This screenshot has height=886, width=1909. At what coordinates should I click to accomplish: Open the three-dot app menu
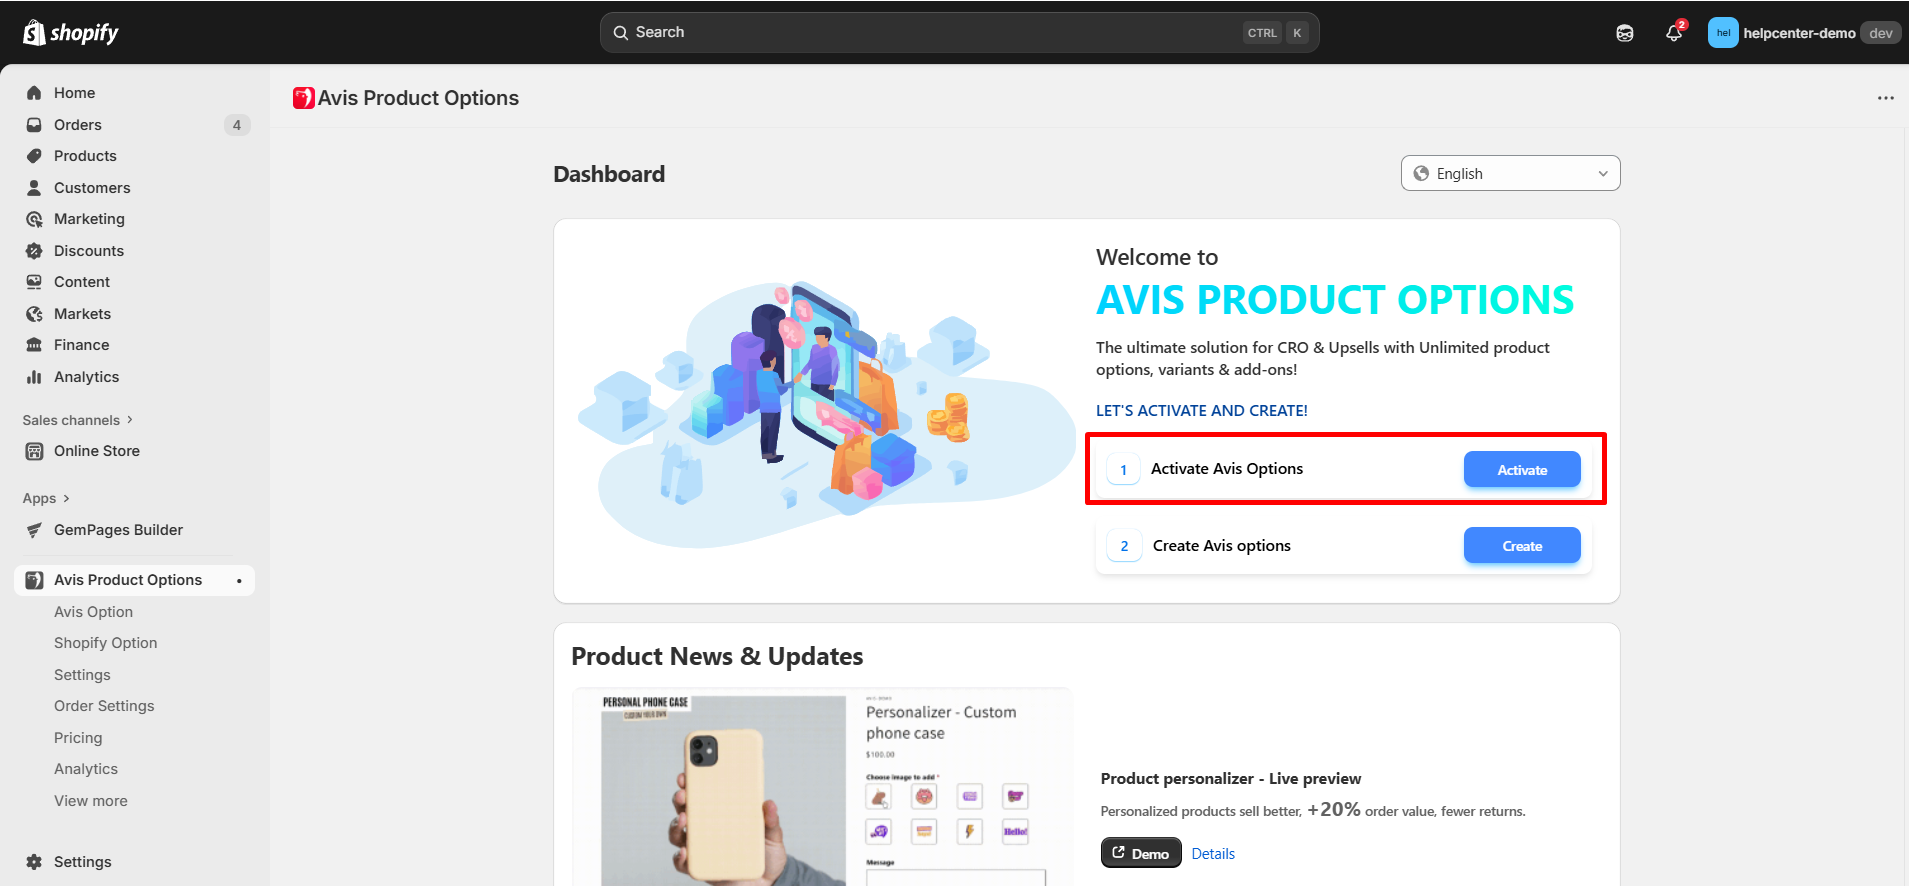click(1886, 98)
